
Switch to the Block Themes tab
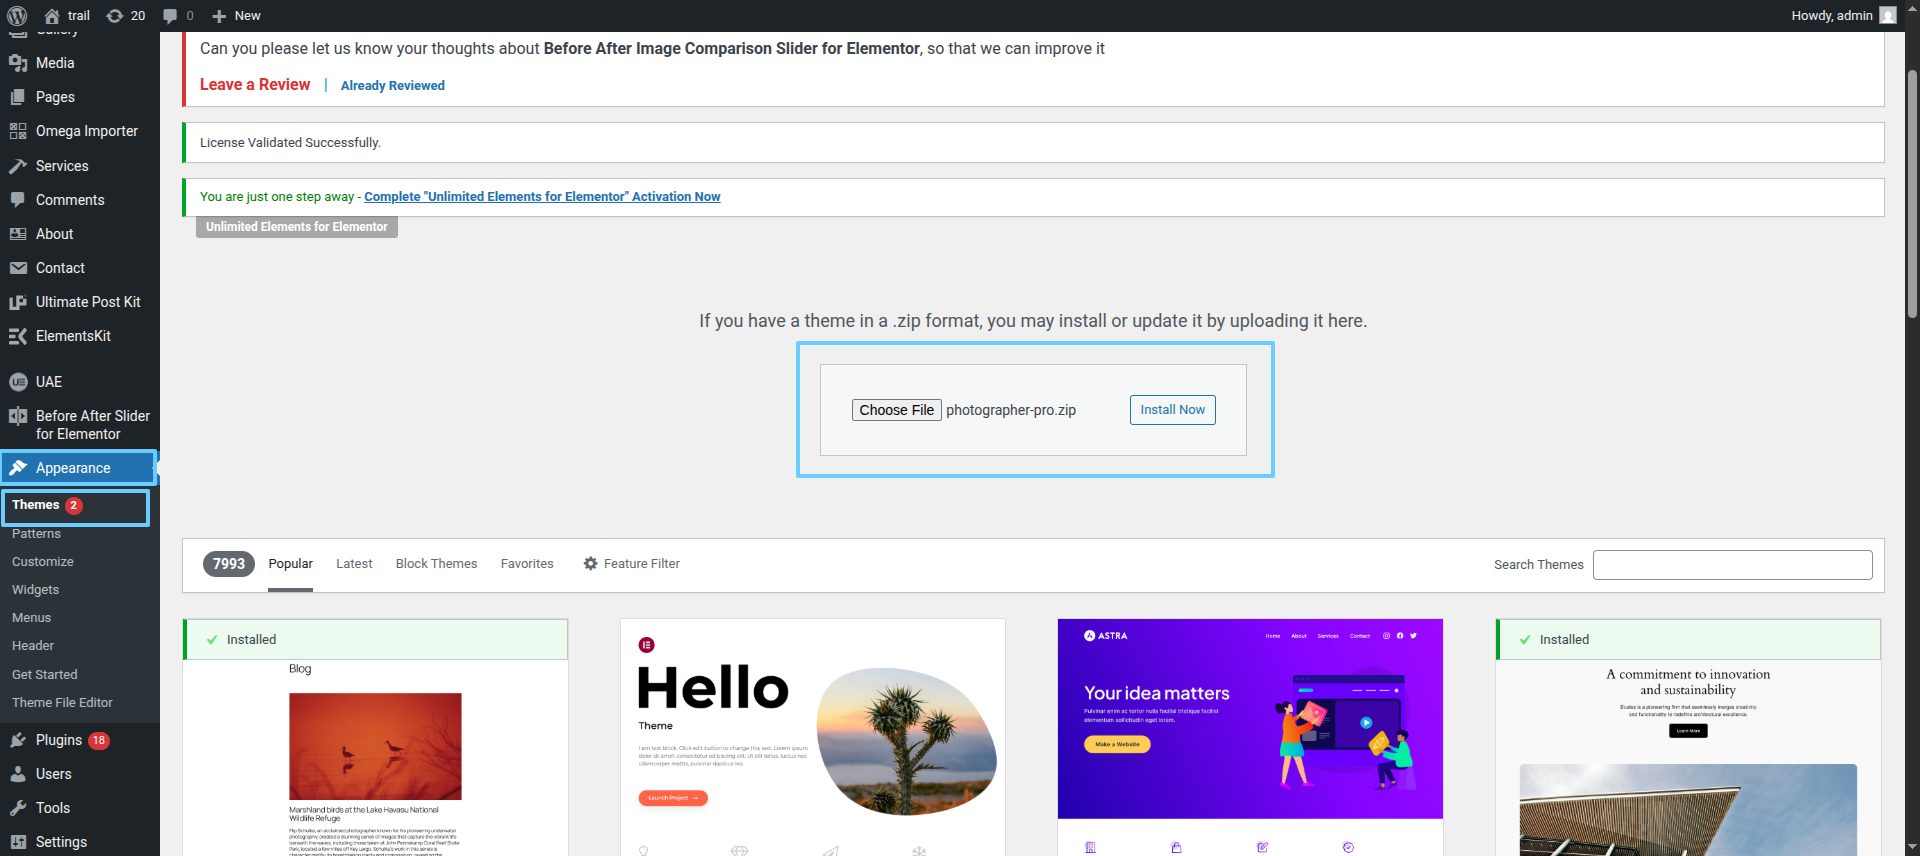click(436, 564)
